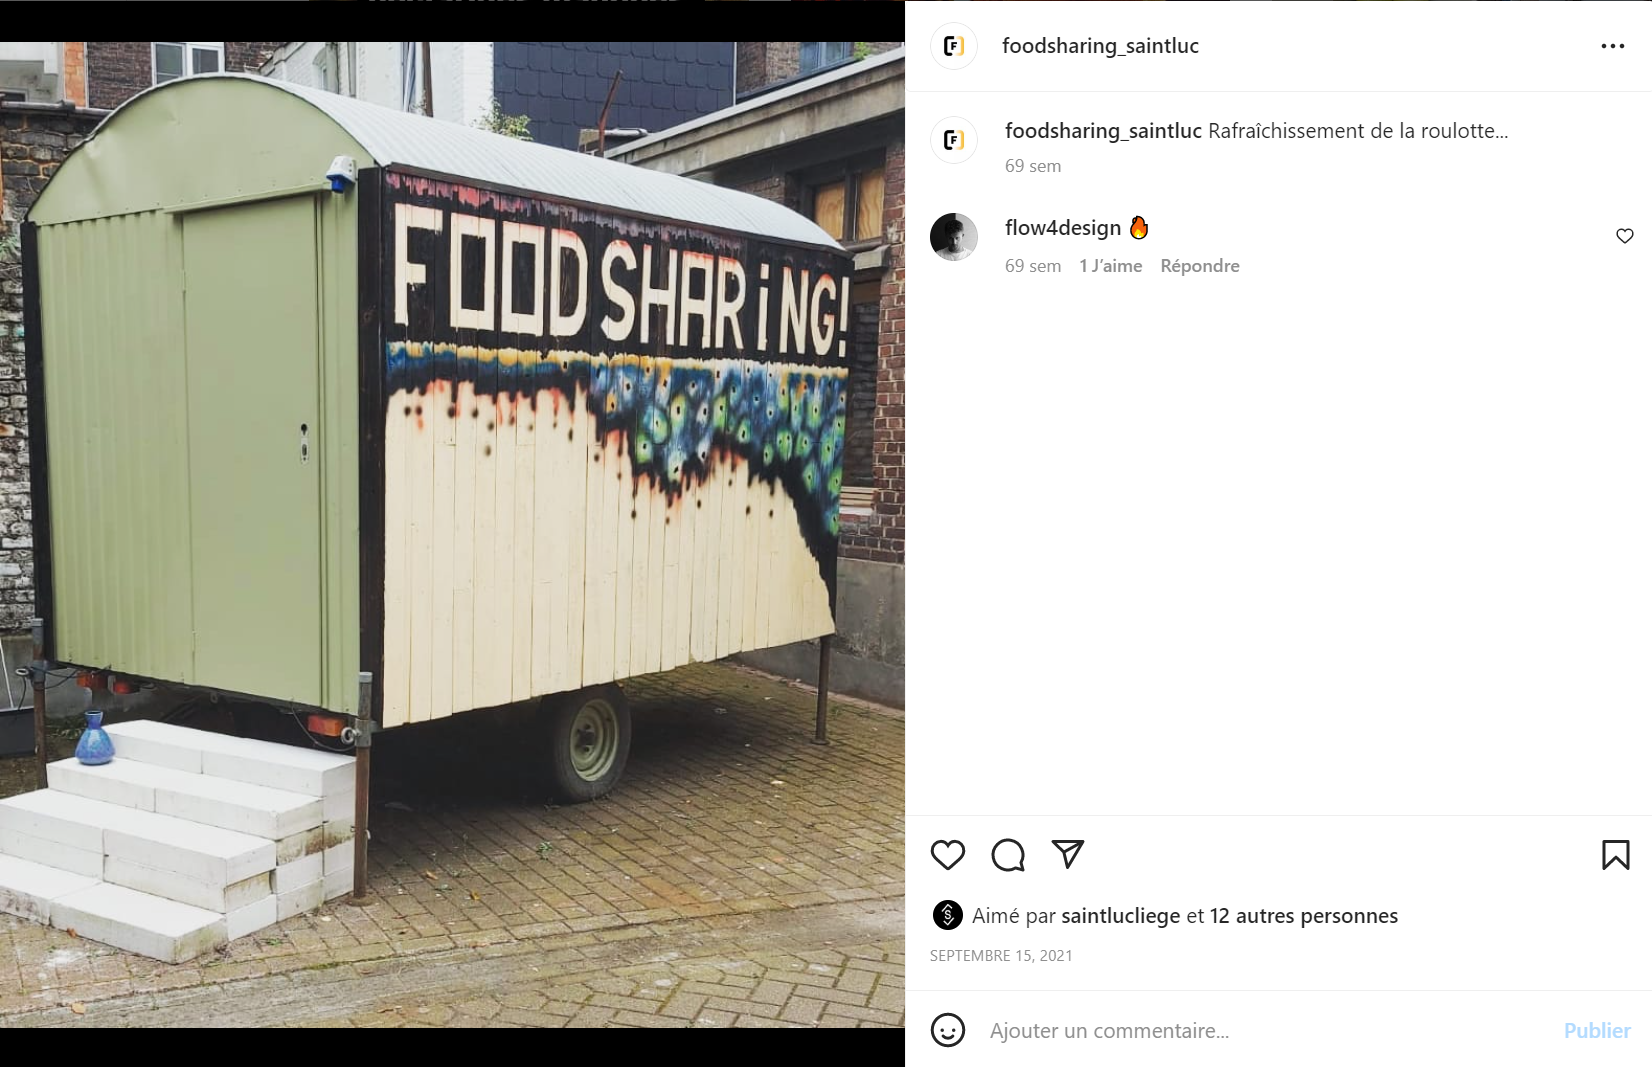Click foodsharing_saintluc avatar beside the caption
This screenshot has width=1652, height=1067.
click(x=953, y=139)
